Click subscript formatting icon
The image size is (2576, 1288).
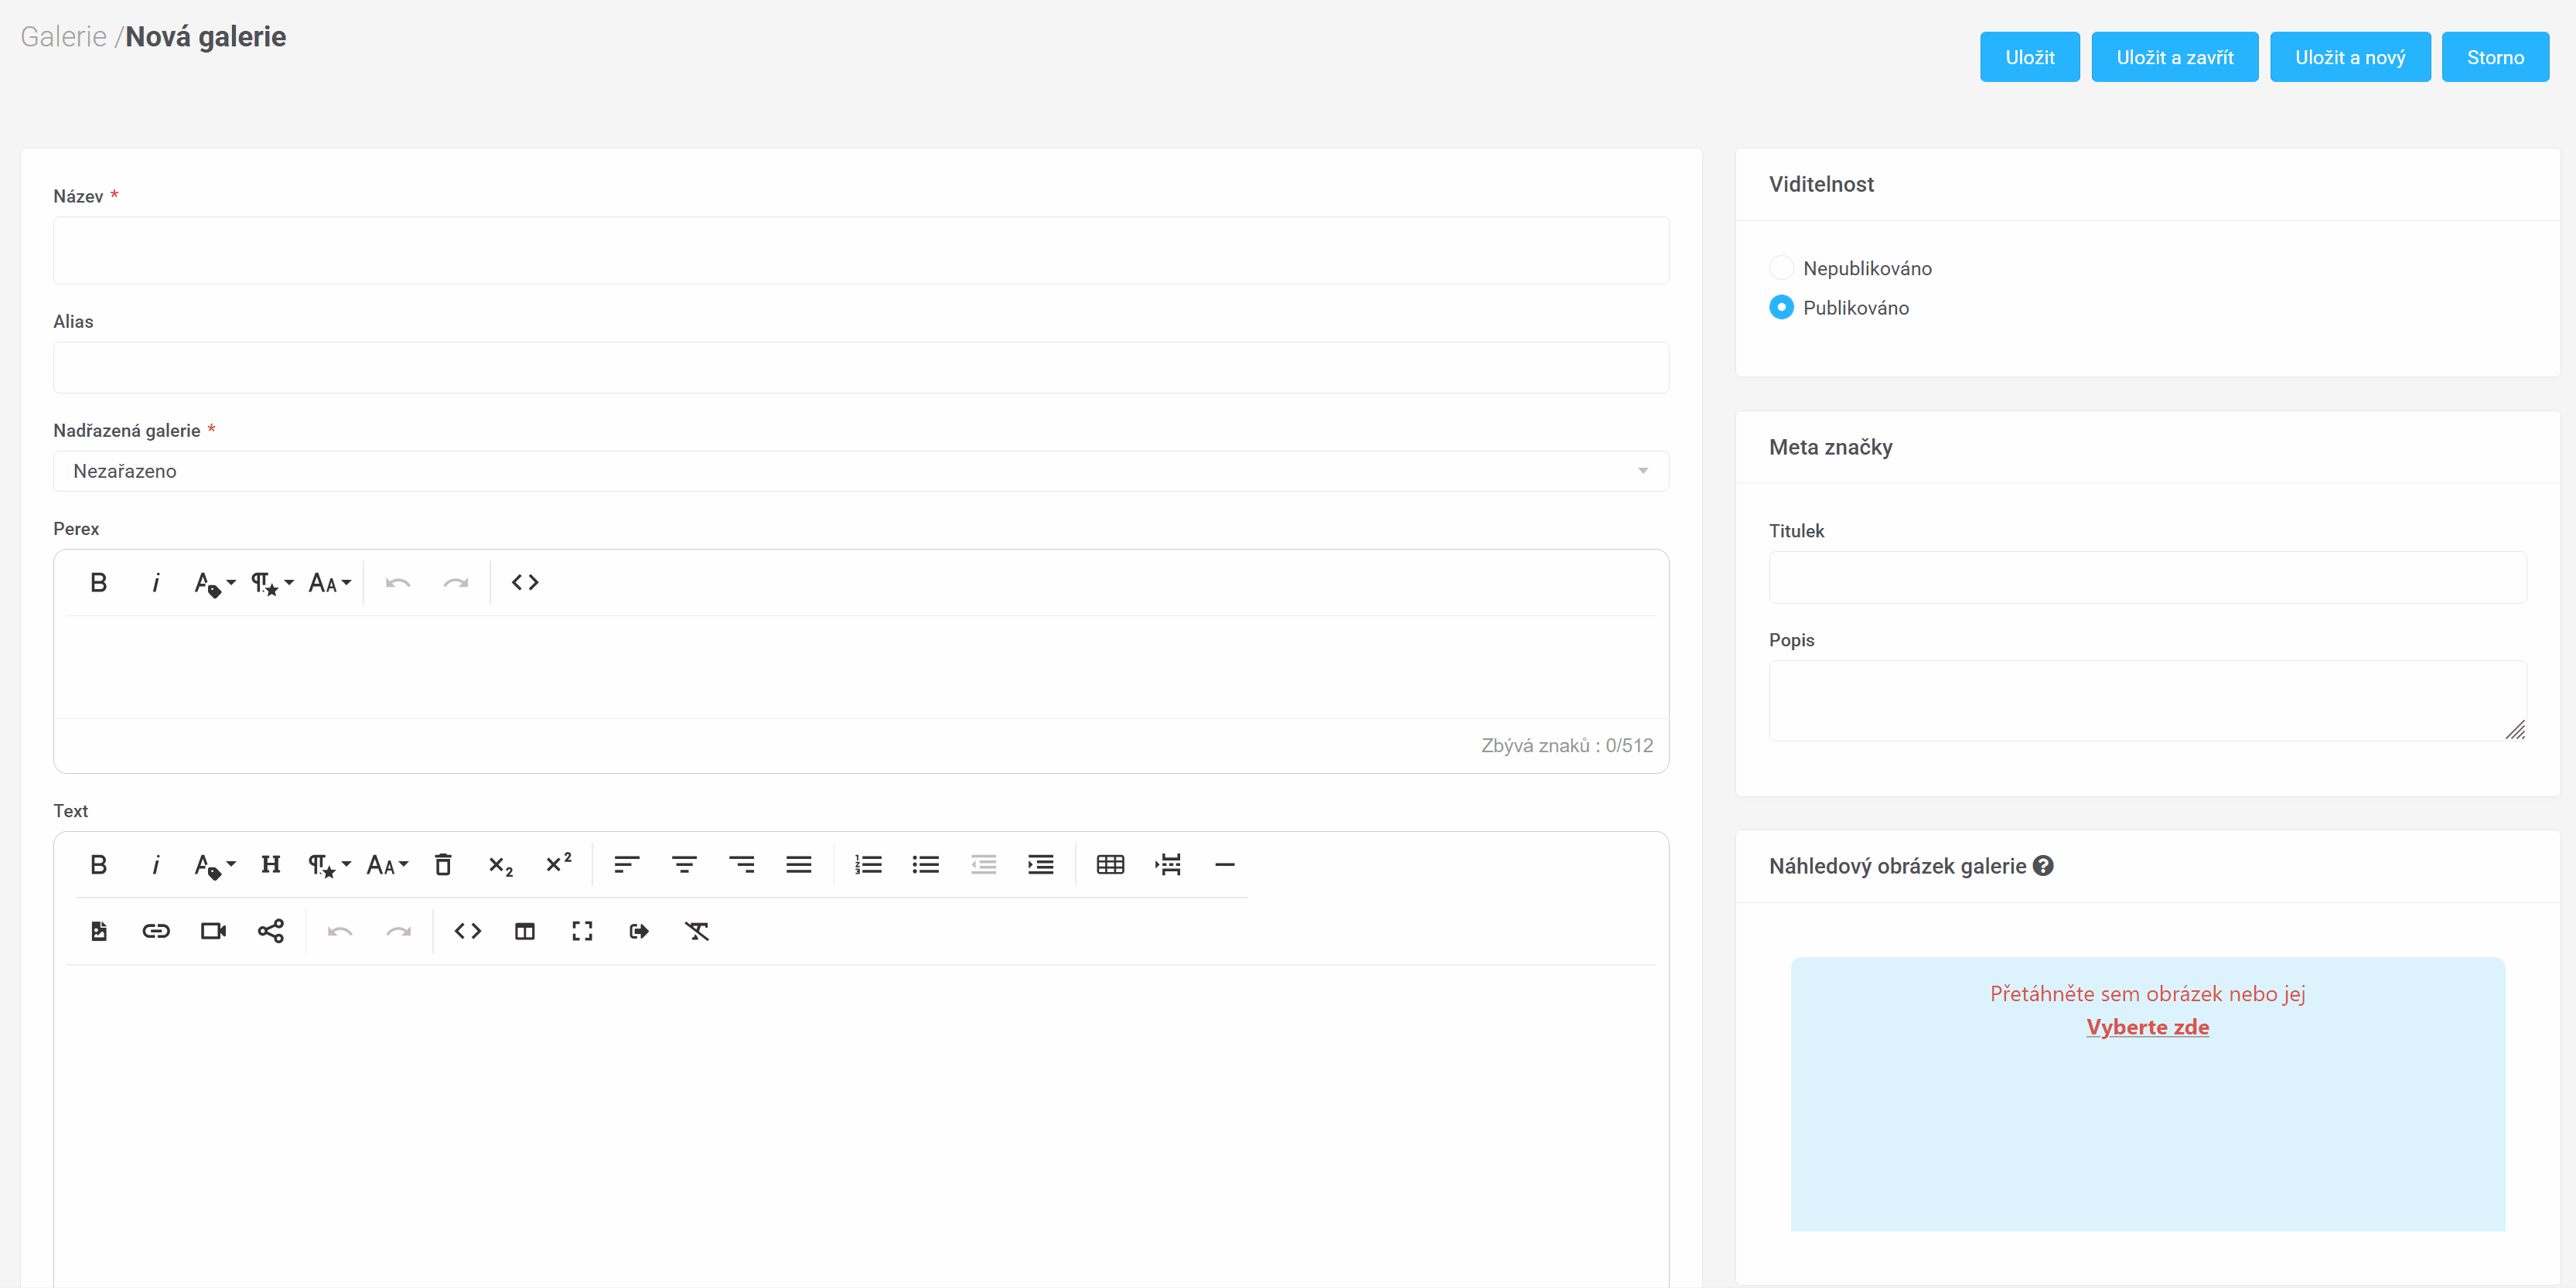(500, 865)
